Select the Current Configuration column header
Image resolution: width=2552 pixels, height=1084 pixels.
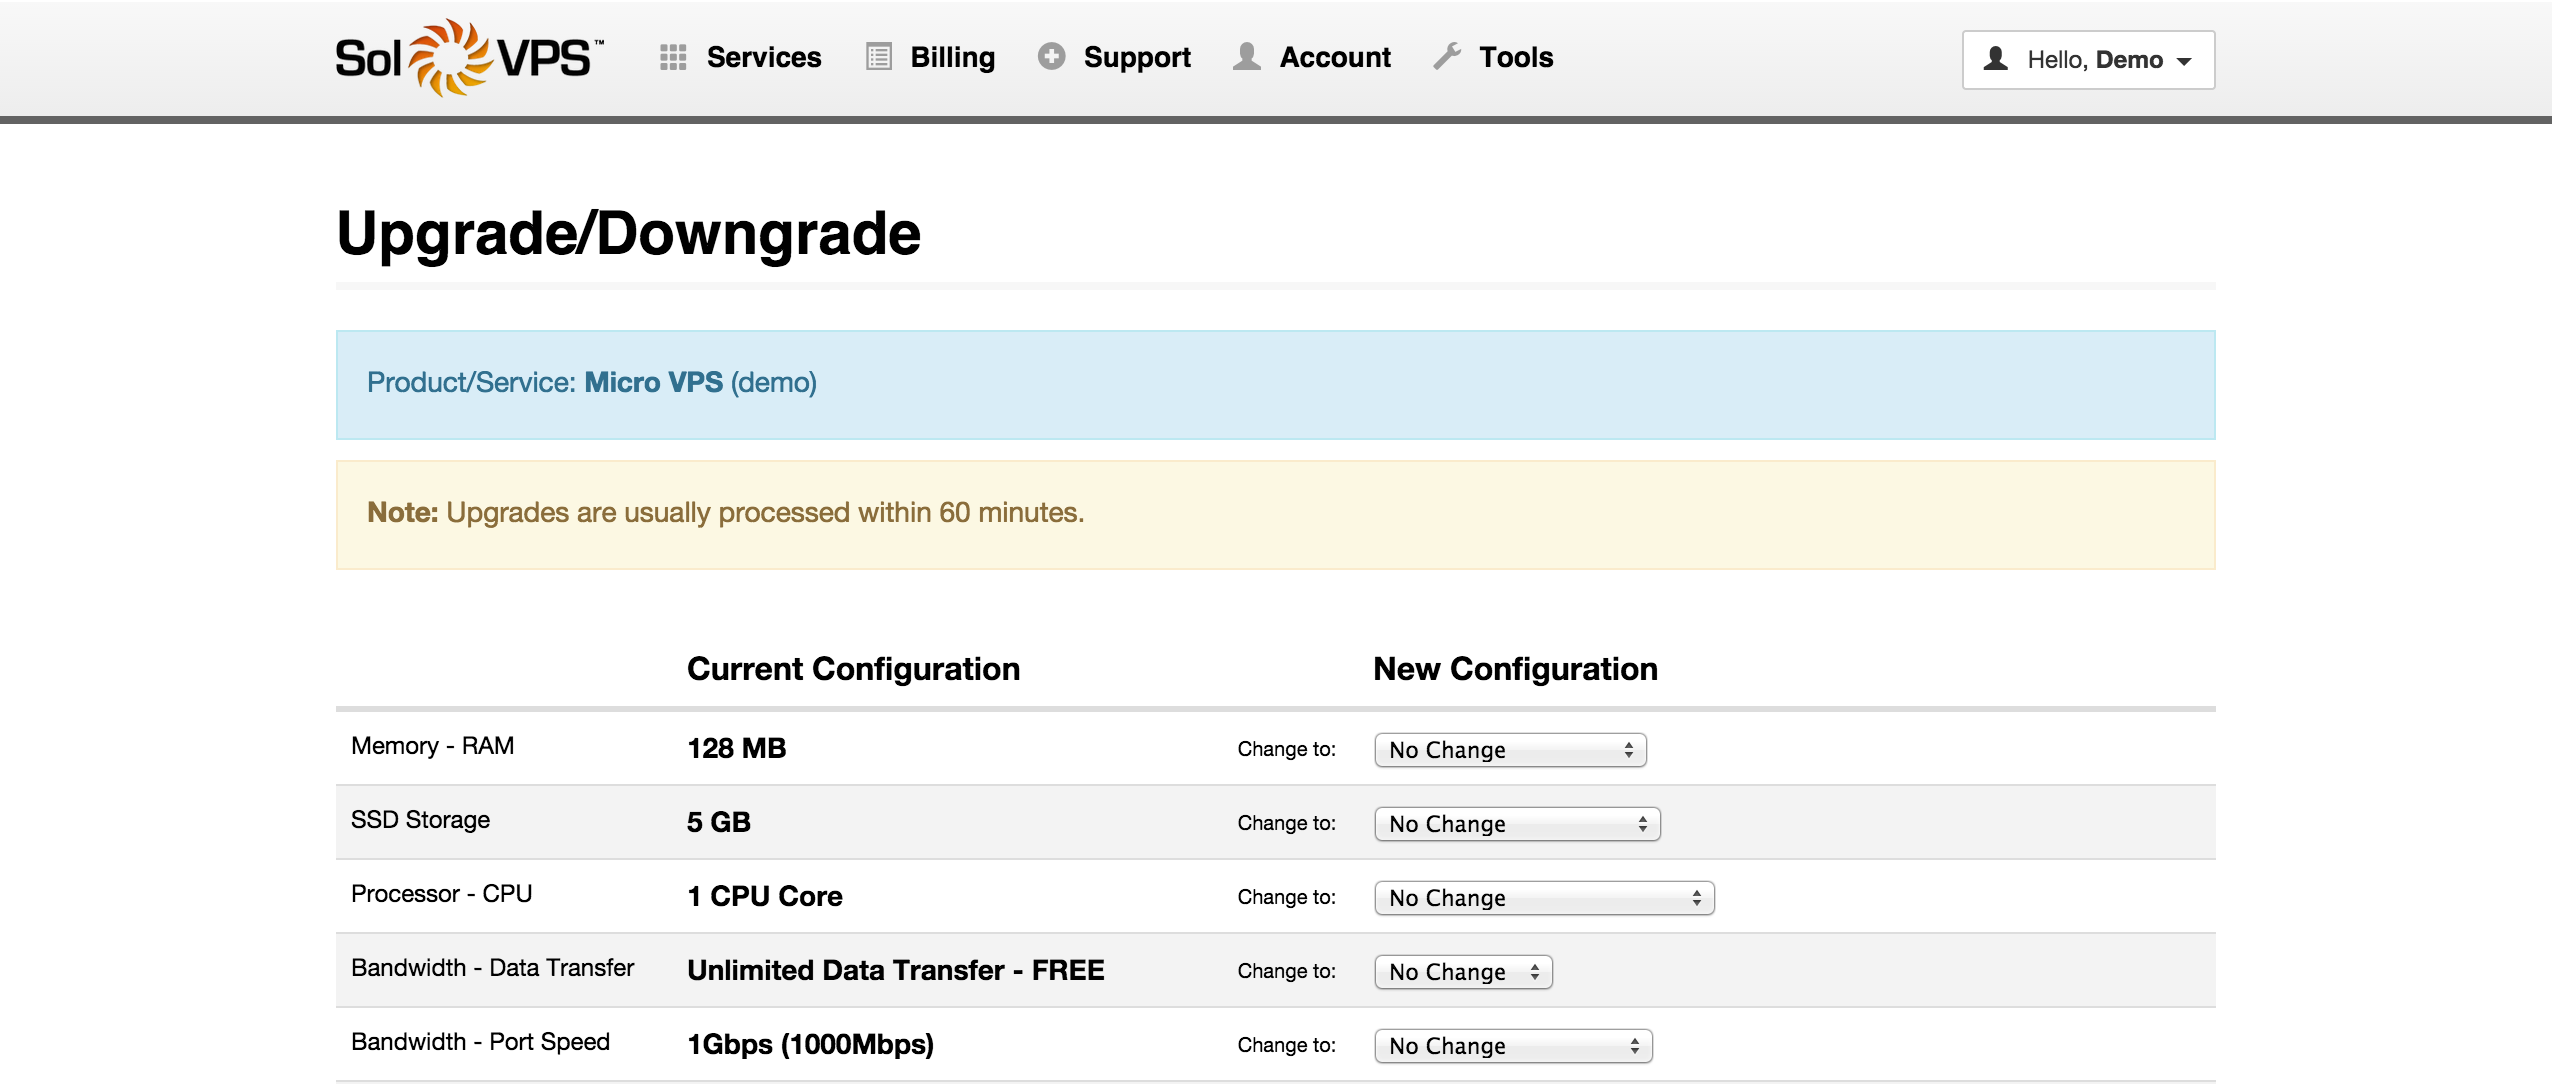(853, 669)
